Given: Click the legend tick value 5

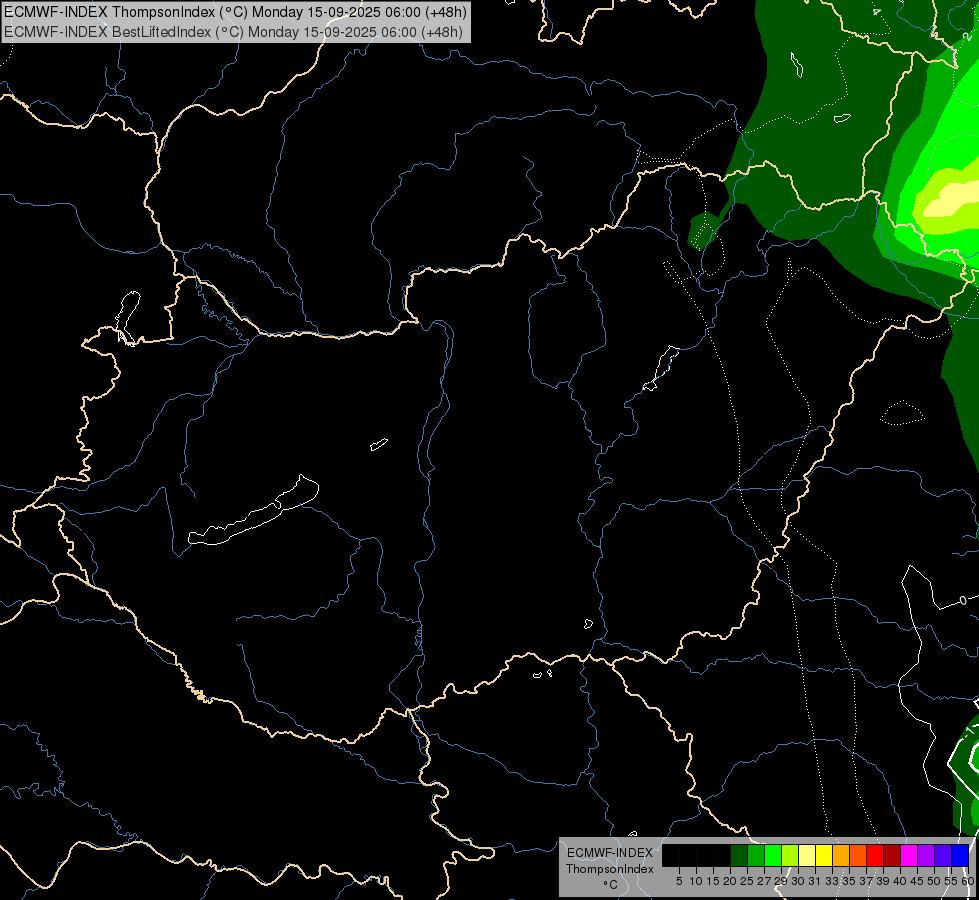Looking at the screenshot, I should click(x=679, y=881).
